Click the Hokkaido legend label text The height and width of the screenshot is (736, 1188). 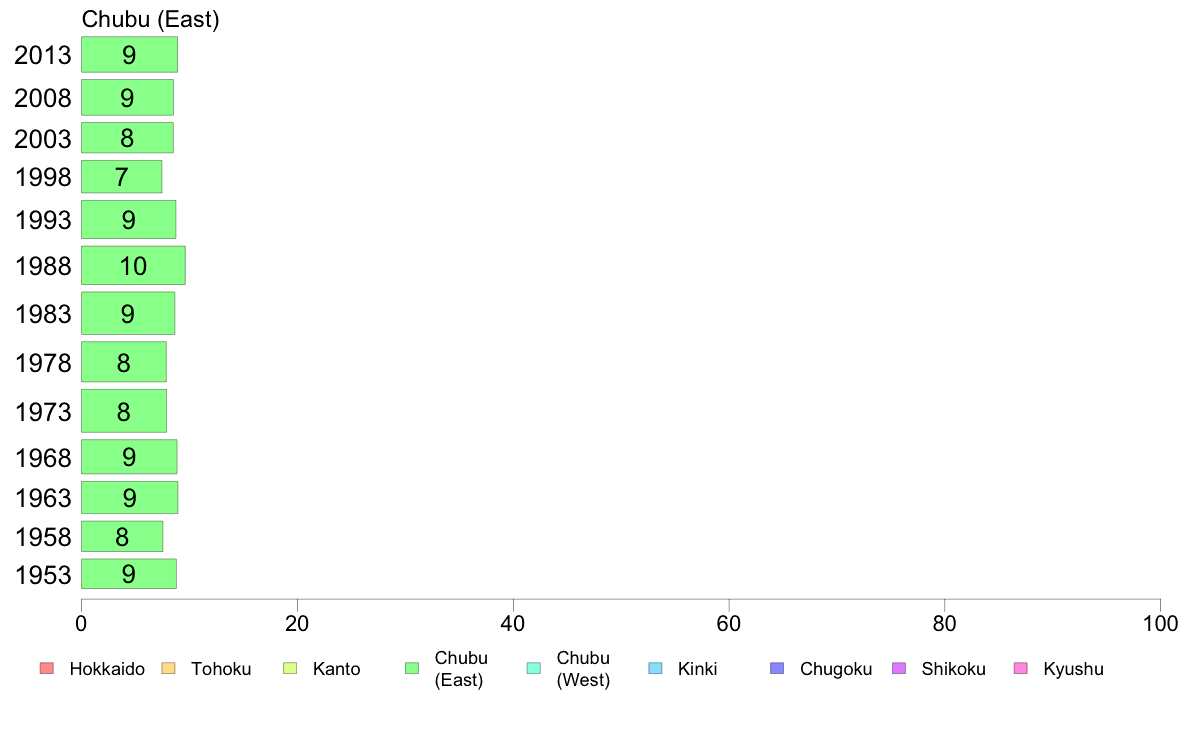107,669
